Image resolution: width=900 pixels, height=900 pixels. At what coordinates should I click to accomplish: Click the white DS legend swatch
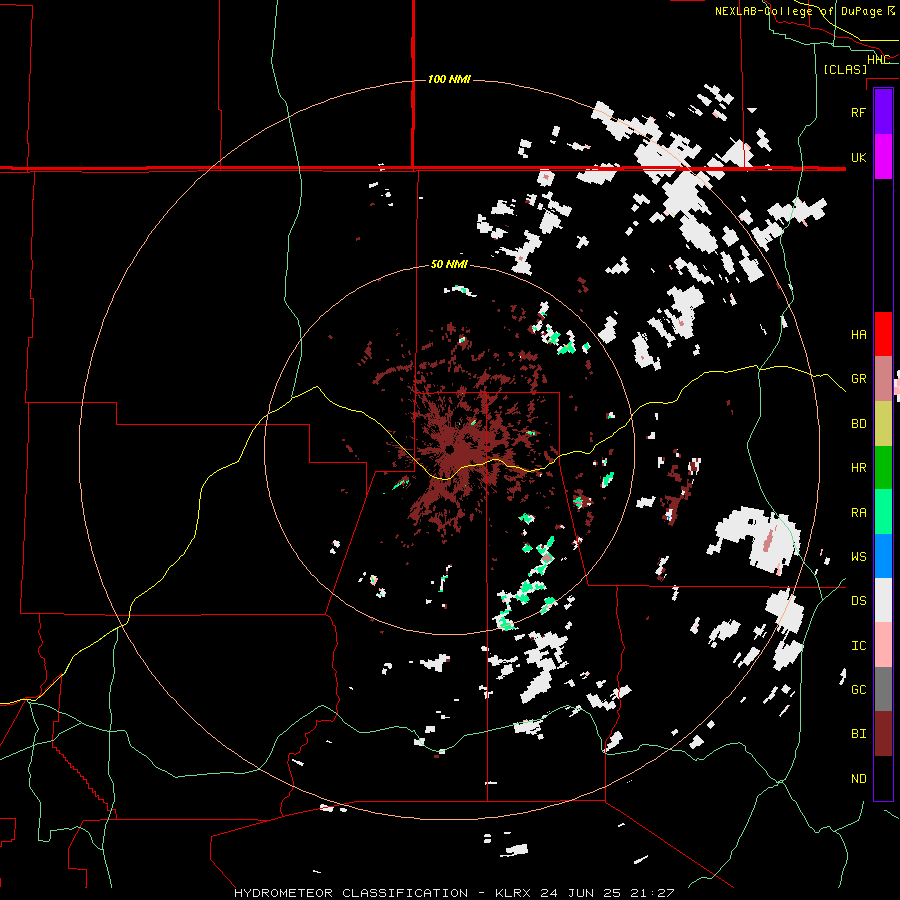click(x=883, y=600)
